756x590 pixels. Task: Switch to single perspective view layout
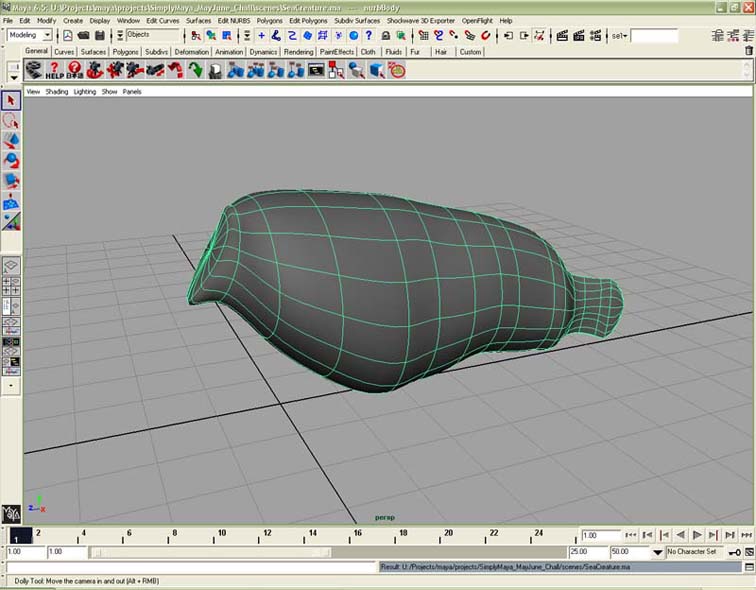tap(11, 265)
